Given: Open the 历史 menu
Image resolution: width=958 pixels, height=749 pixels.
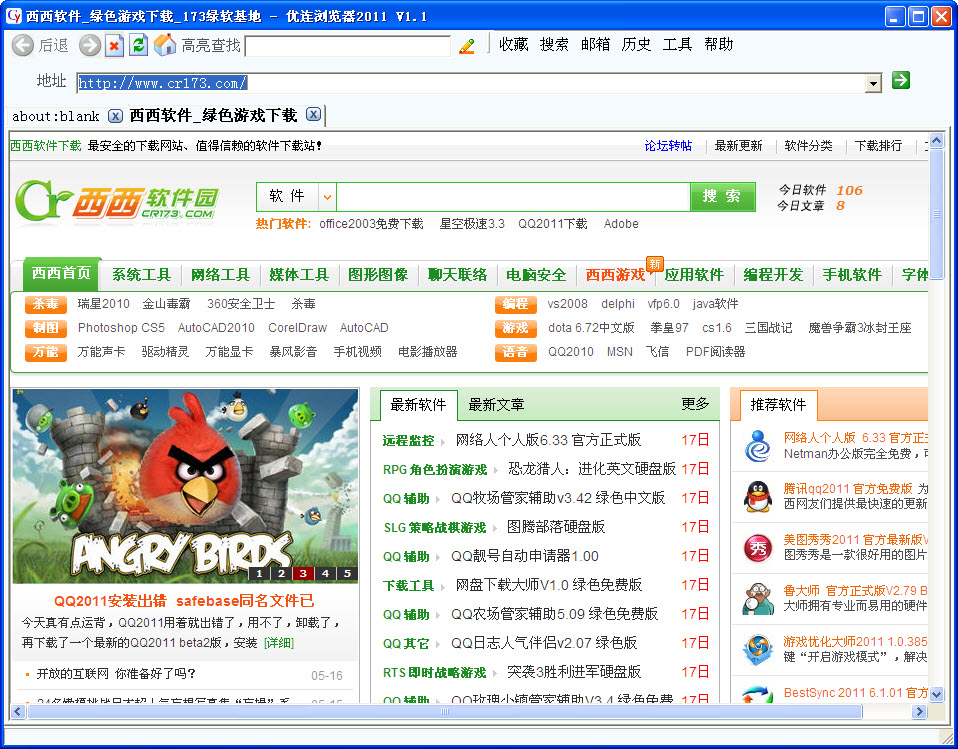Looking at the screenshot, I should pos(636,45).
